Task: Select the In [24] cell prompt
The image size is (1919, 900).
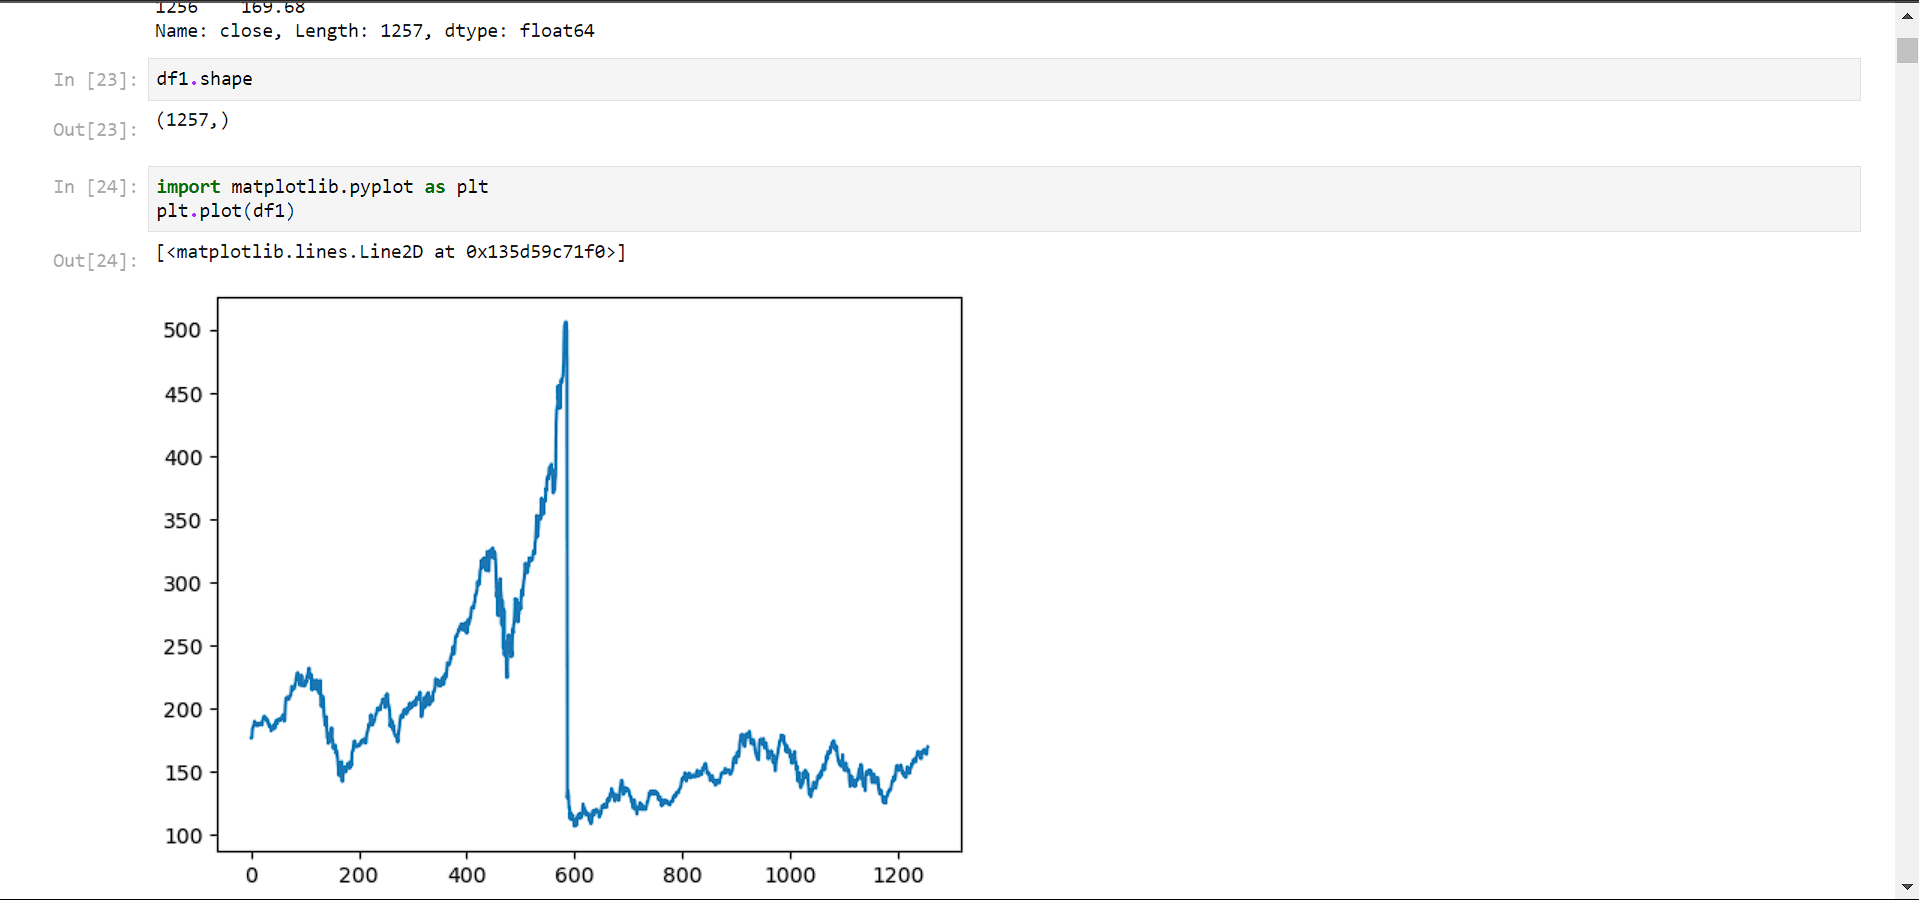Action: [95, 187]
